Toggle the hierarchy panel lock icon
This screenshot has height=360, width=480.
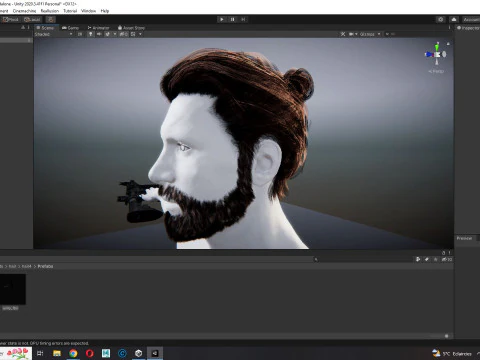(23, 27)
